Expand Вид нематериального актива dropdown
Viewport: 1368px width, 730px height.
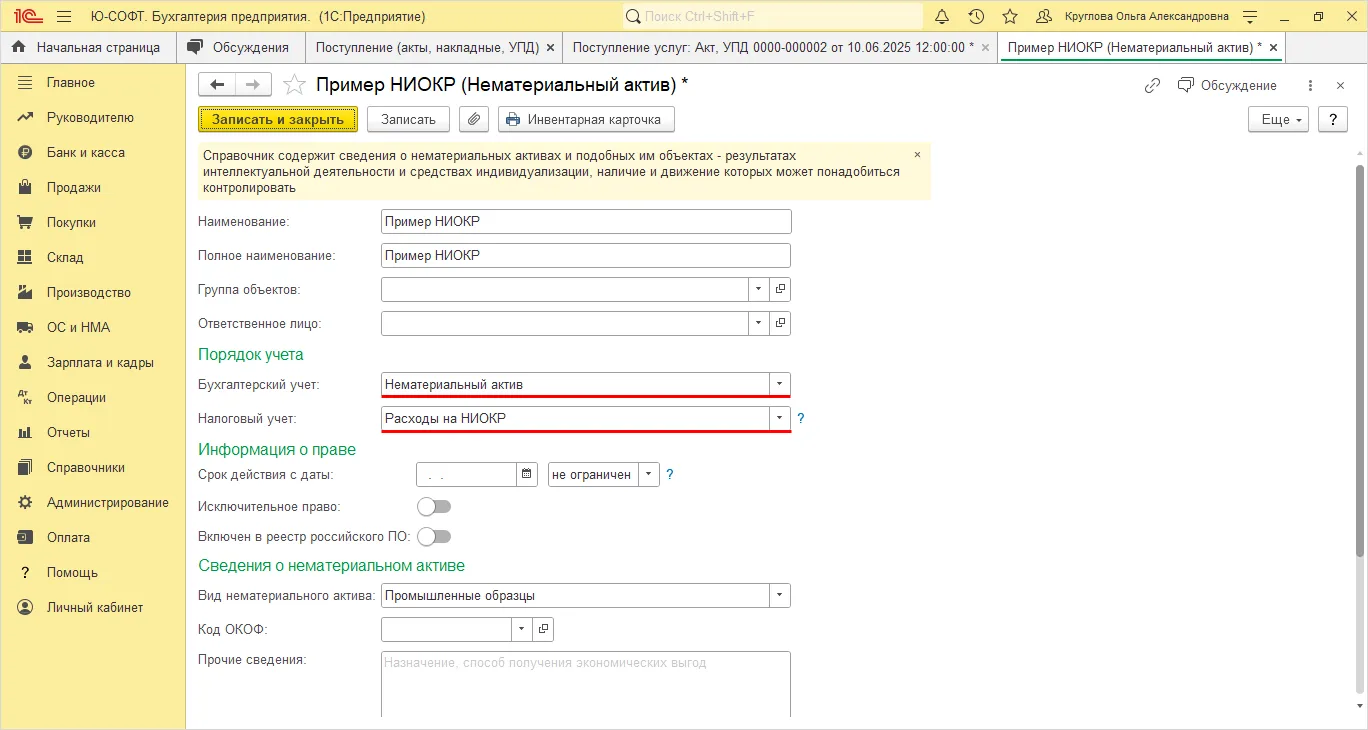tap(780, 595)
